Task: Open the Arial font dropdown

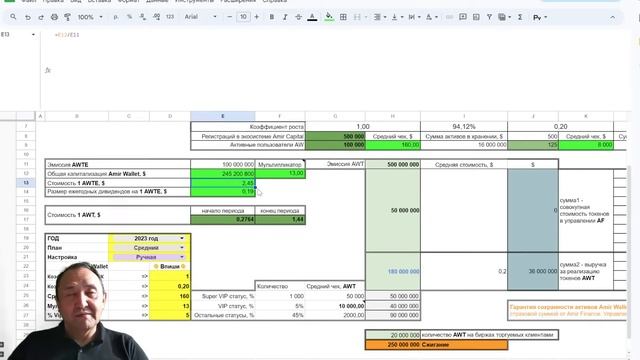Action: click(200, 17)
